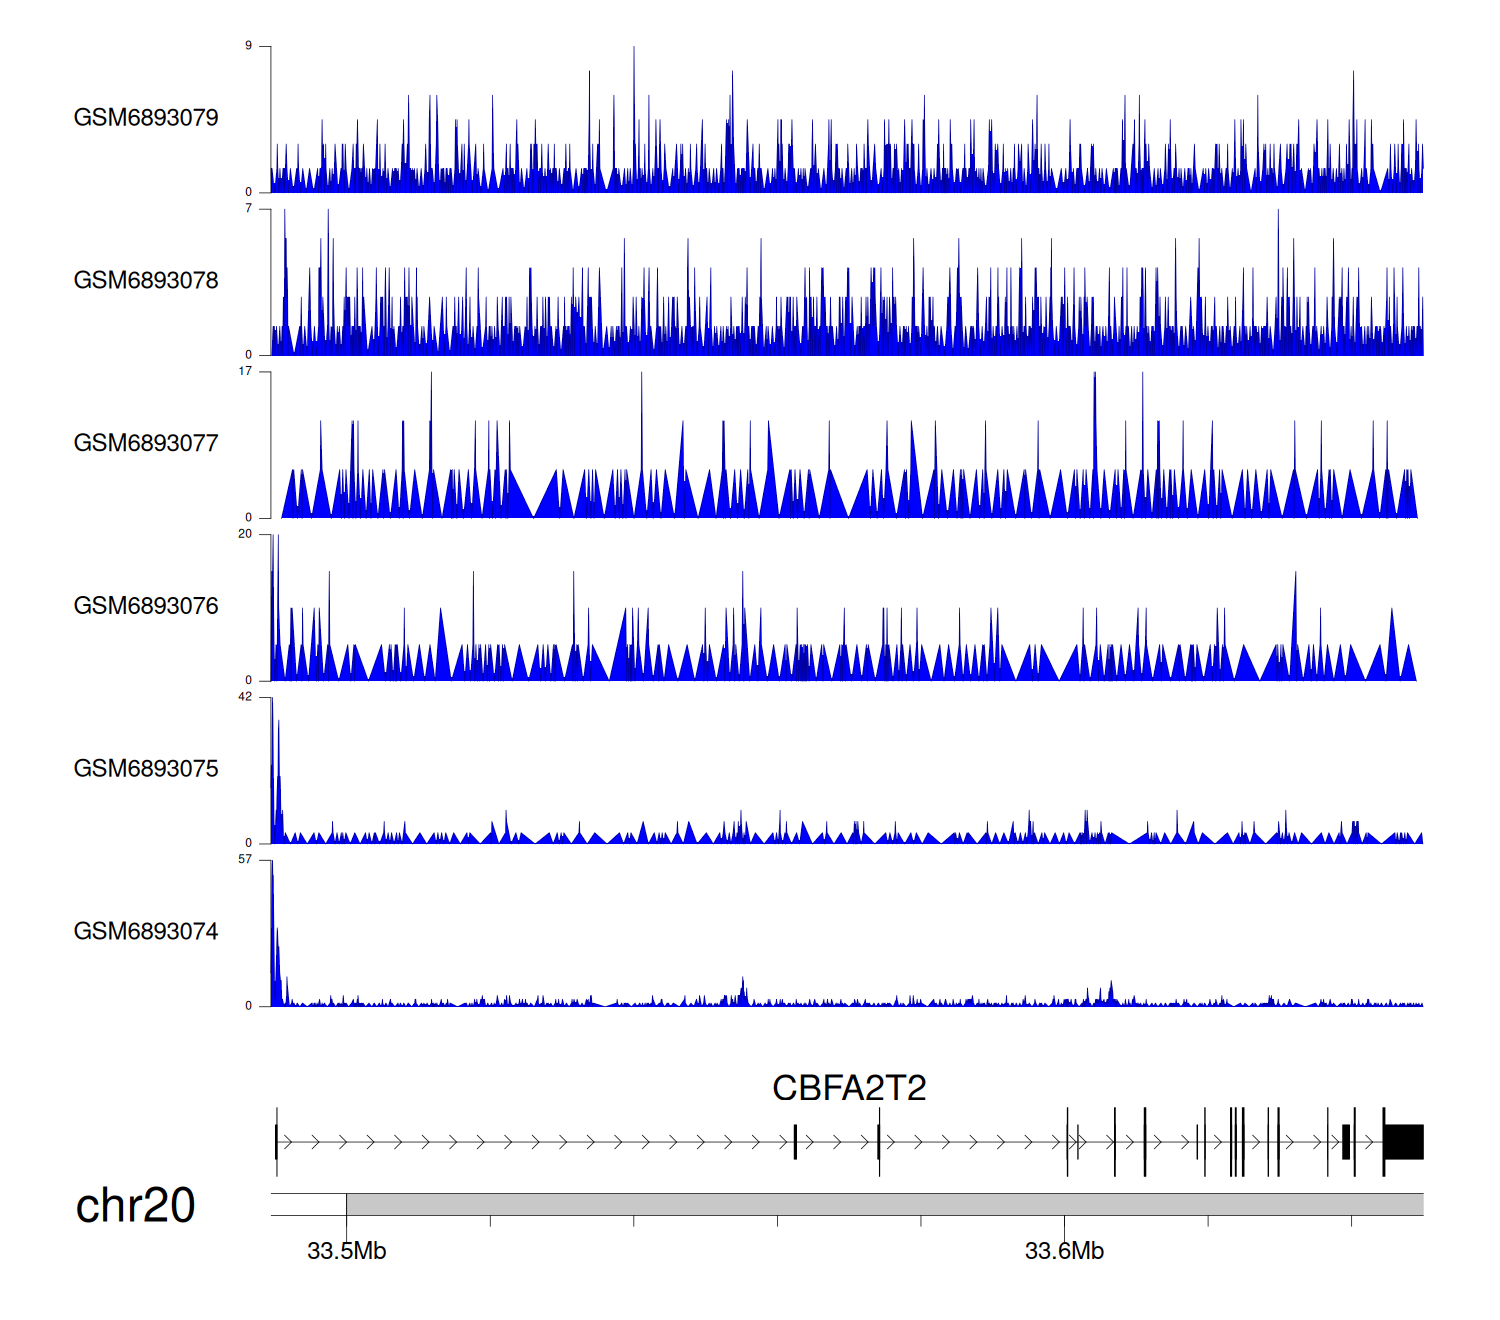Click the first exon at the CBFA2T2 gene start
The width and height of the screenshot is (1500, 1320).
(276, 1142)
